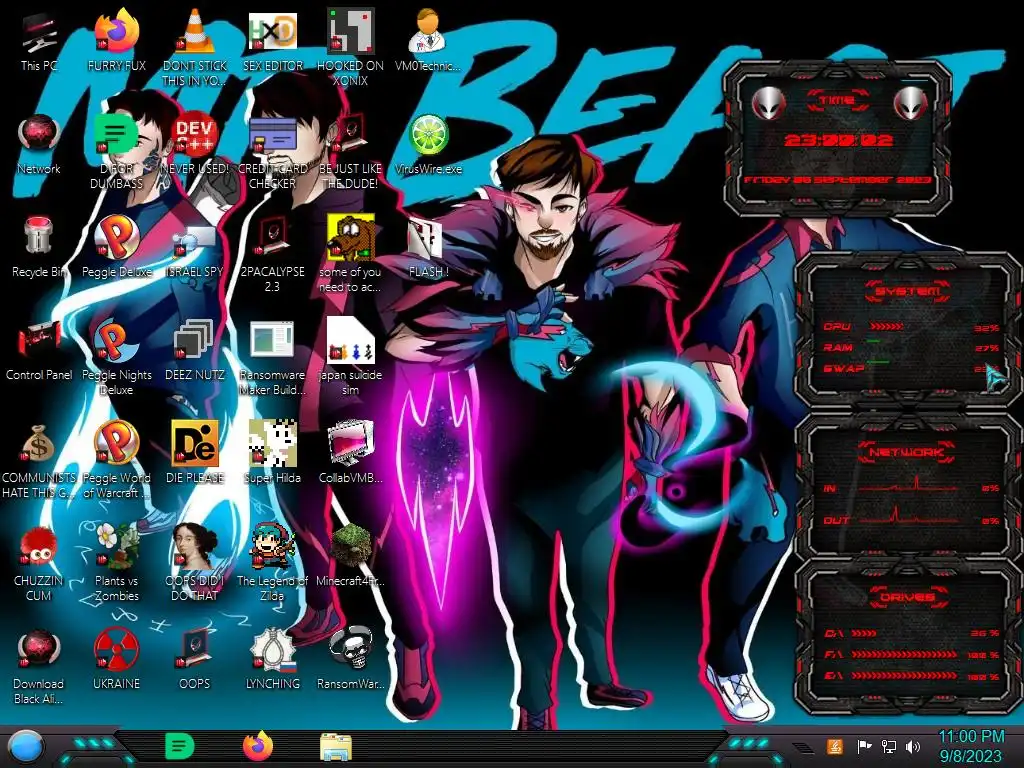Click the Action Center flag tray icon
The width and height of the screenshot is (1024, 768).
click(864, 746)
